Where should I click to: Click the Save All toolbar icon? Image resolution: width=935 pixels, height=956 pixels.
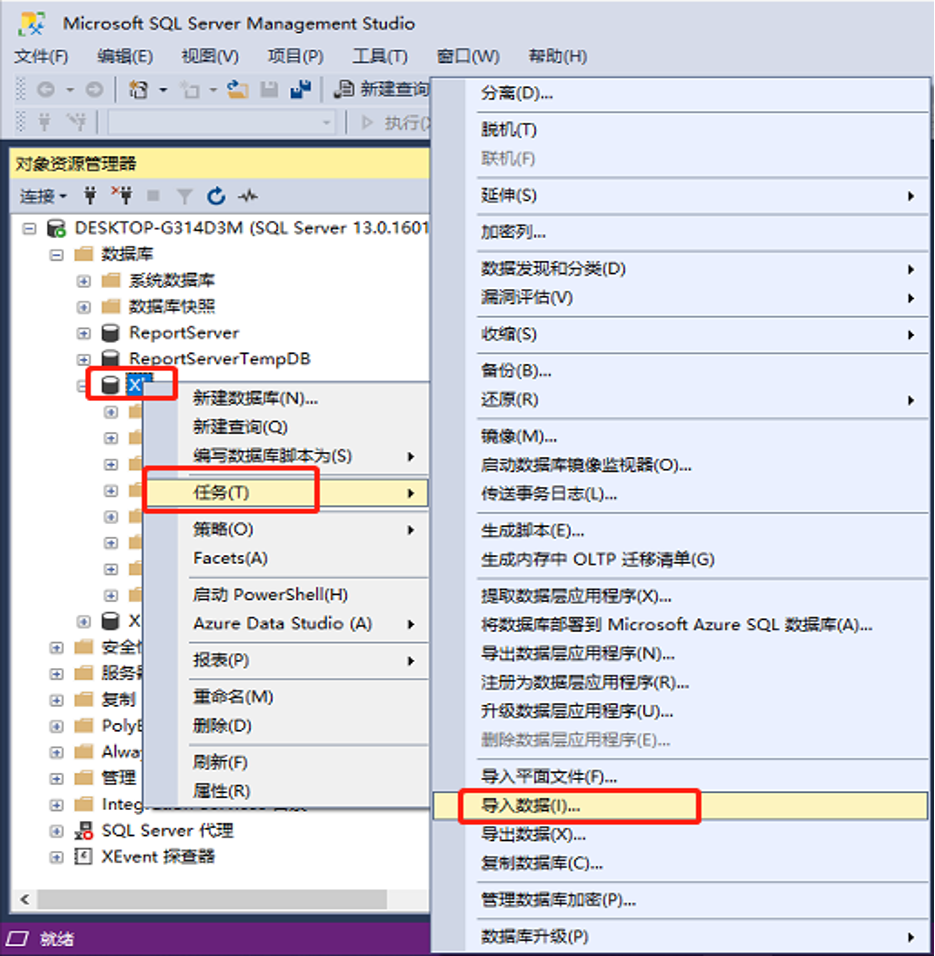300,90
